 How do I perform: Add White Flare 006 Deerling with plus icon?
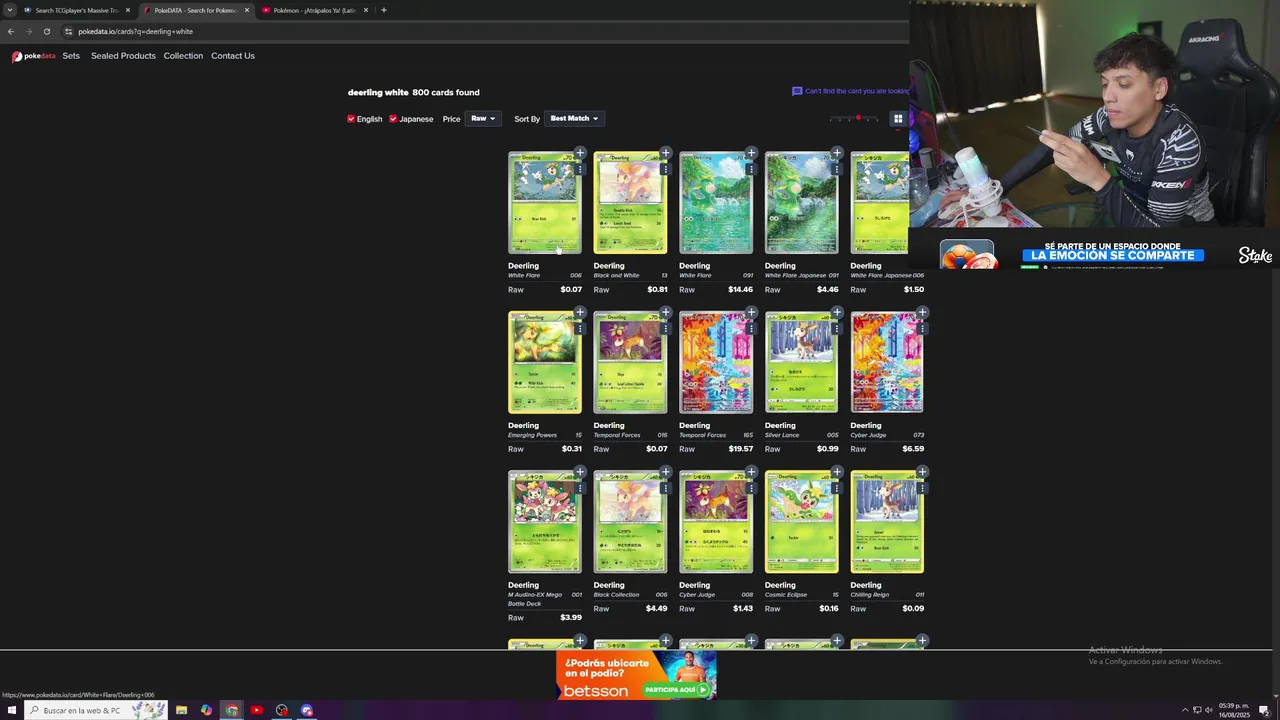click(x=580, y=153)
